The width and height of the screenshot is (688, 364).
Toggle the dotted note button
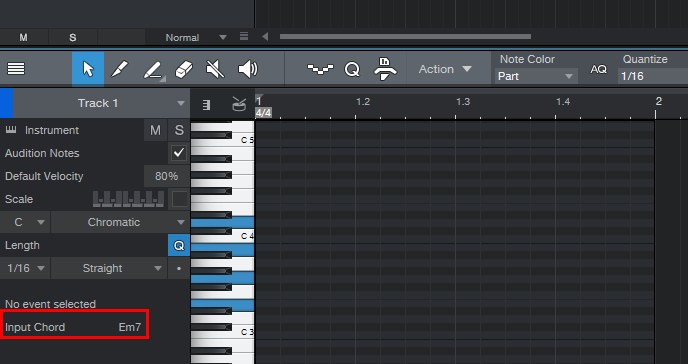[x=179, y=268]
